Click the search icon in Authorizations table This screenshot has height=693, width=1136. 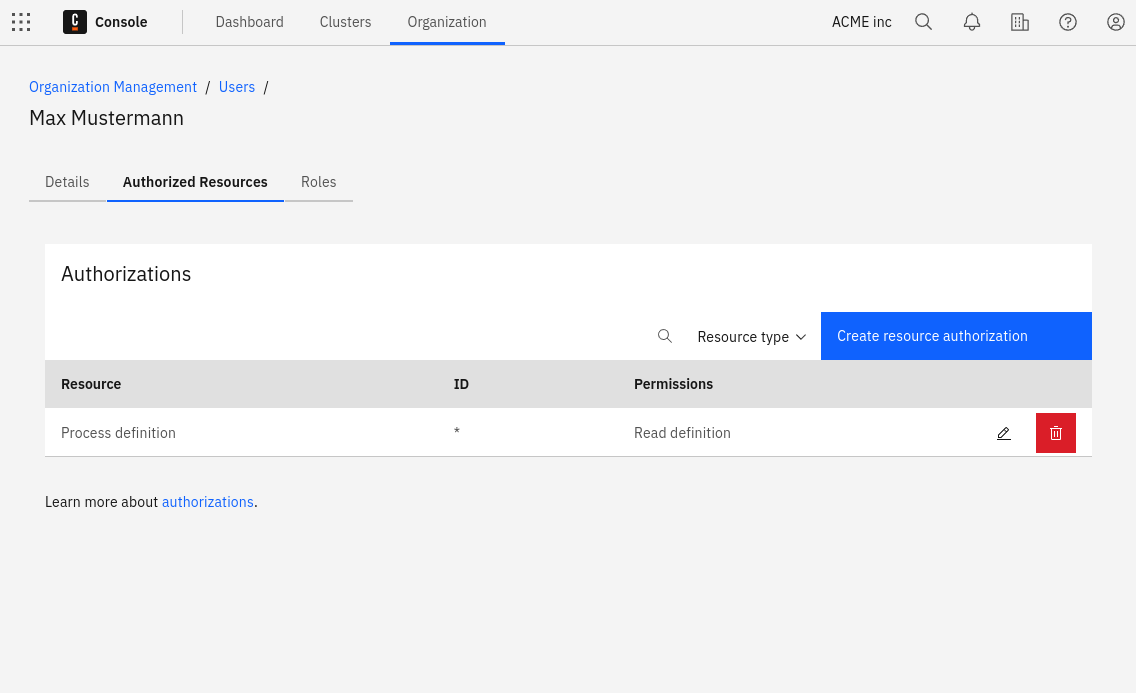point(664,336)
